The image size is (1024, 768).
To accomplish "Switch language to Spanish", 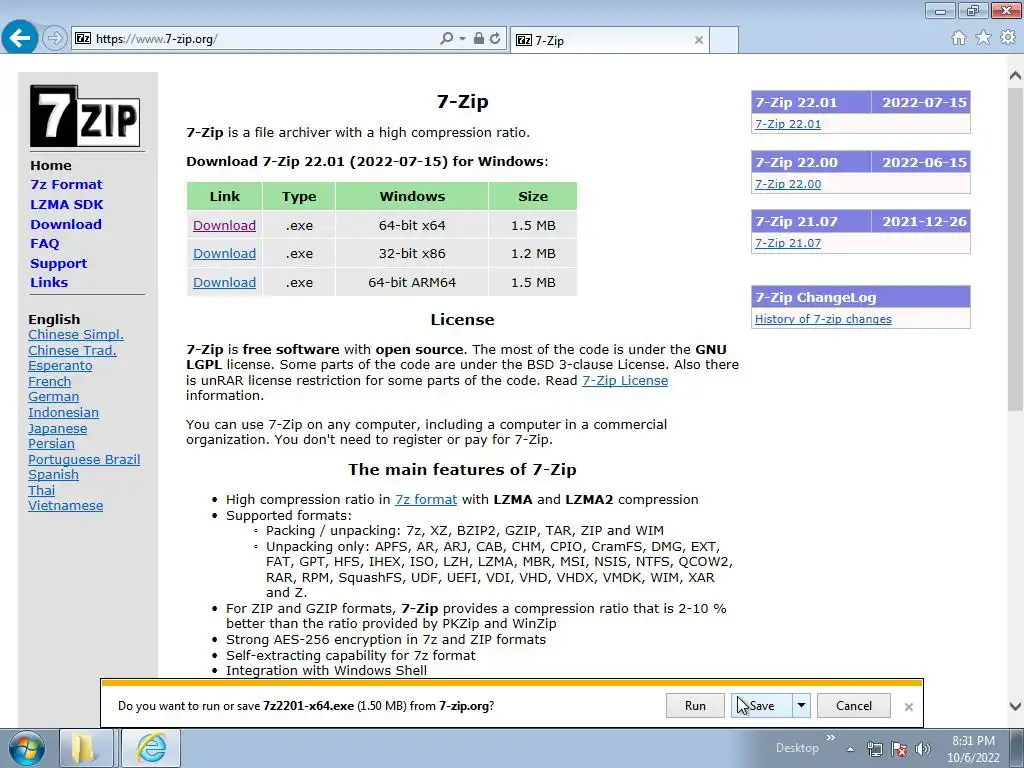I will coord(54,475).
